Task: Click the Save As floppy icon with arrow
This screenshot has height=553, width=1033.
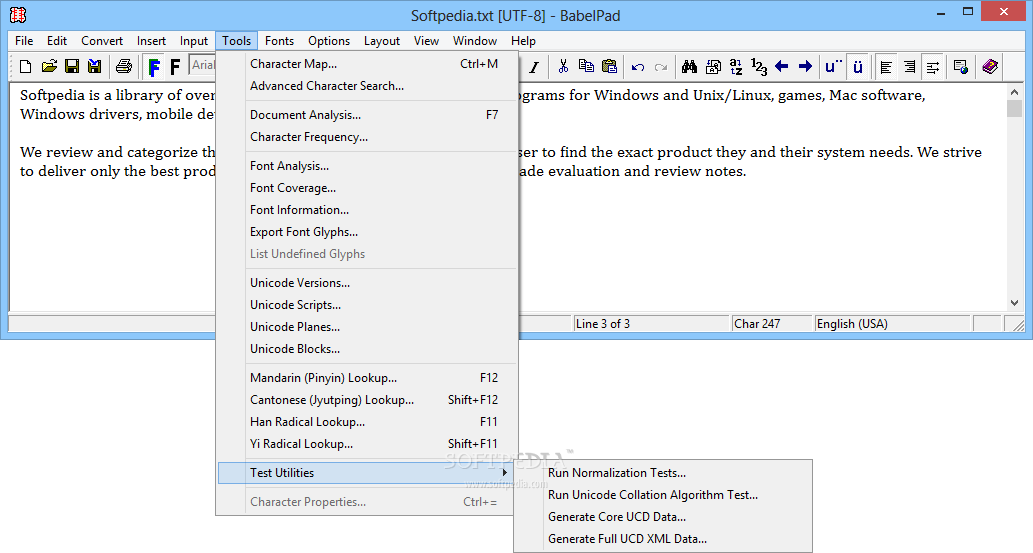Action: [x=95, y=67]
